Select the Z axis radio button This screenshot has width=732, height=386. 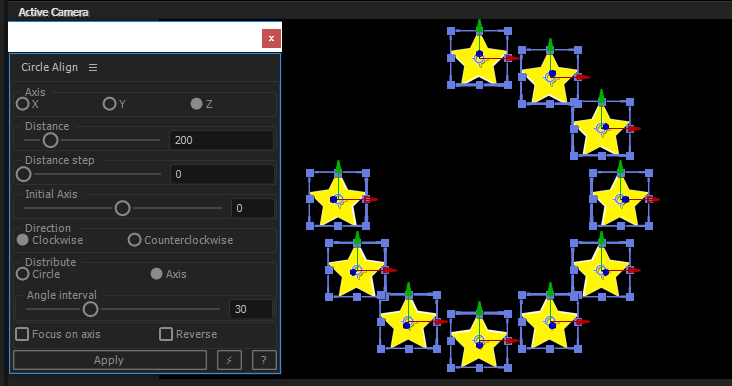click(197, 104)
